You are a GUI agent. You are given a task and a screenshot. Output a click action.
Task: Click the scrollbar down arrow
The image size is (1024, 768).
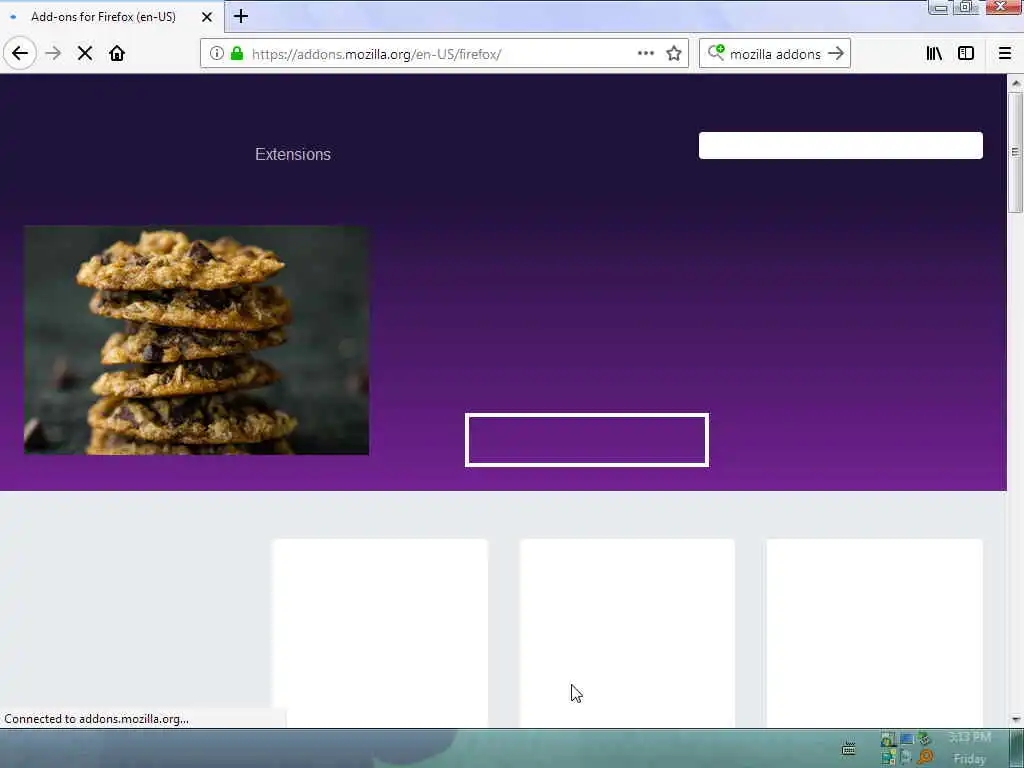pyautogui.click(x=1016, y=720)
